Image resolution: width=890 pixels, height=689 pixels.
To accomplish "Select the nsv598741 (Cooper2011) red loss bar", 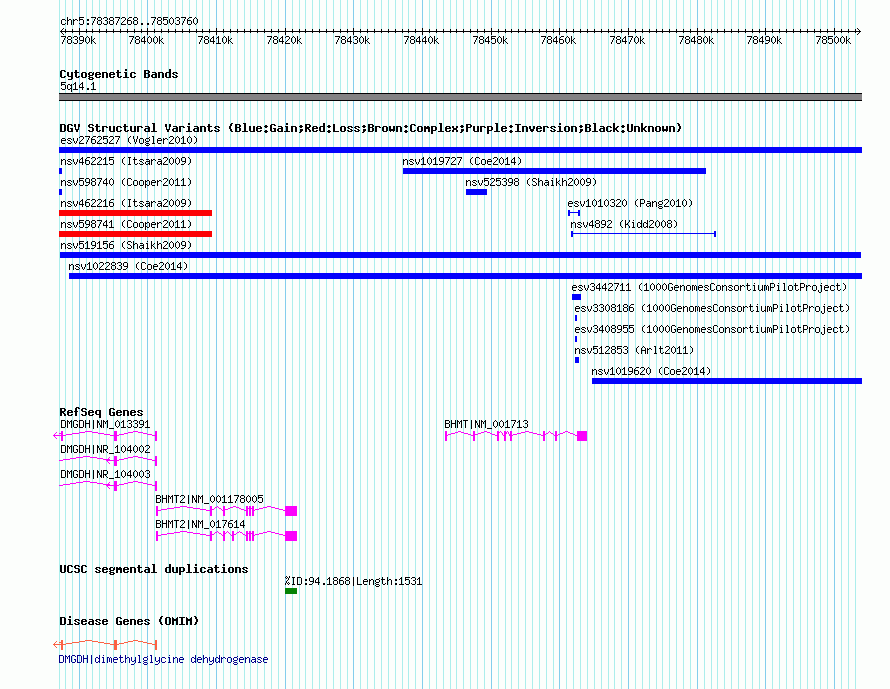I will pos(136,234).
